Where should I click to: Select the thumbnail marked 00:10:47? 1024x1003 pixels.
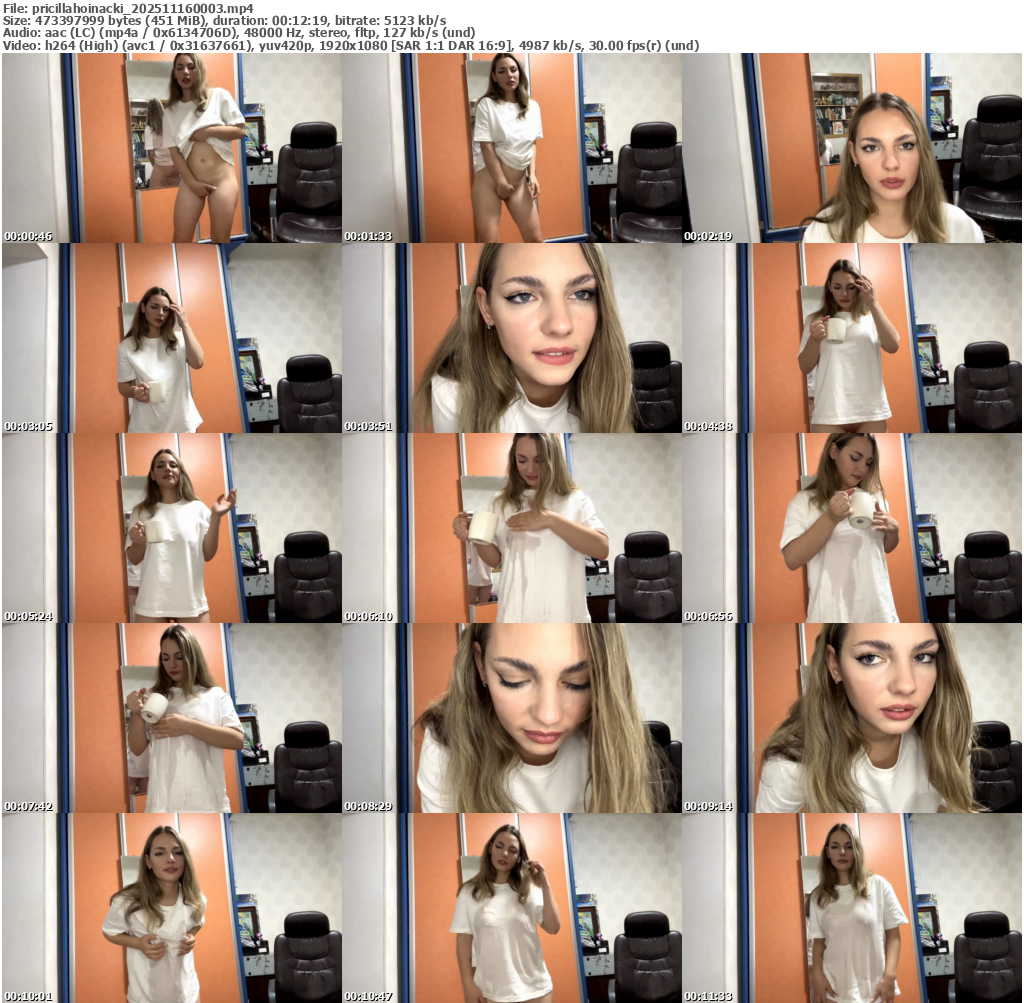[x=512, y=908]
